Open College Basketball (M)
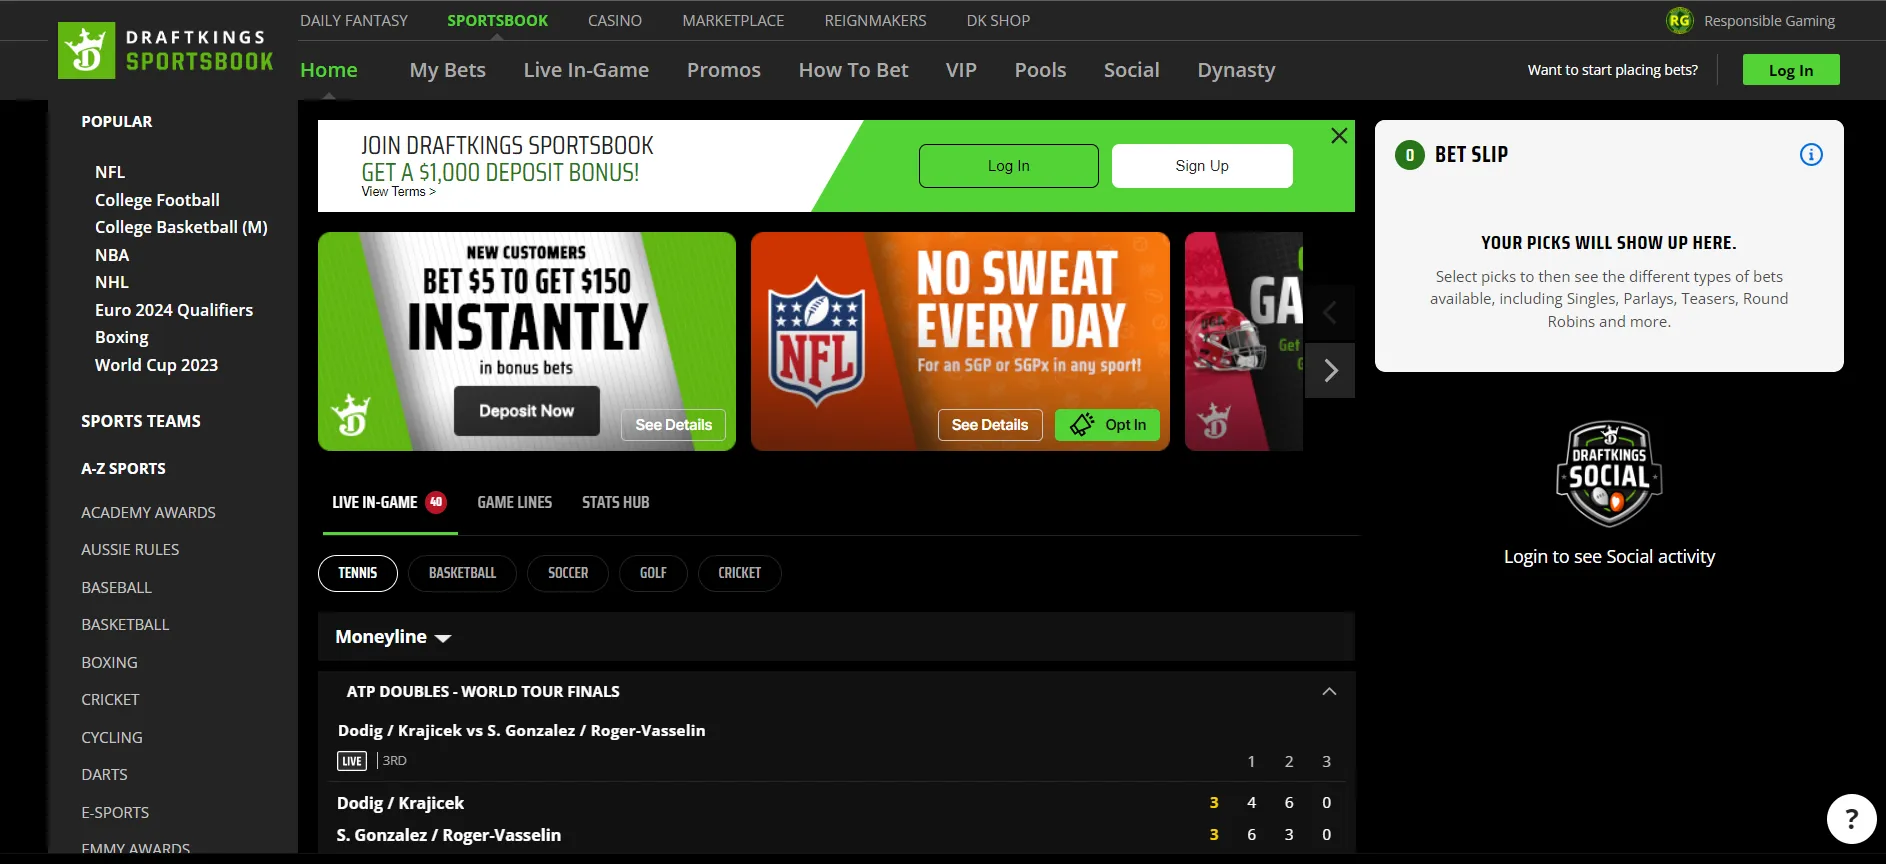This screenshot has width=1886, height=864. (181, 227)
